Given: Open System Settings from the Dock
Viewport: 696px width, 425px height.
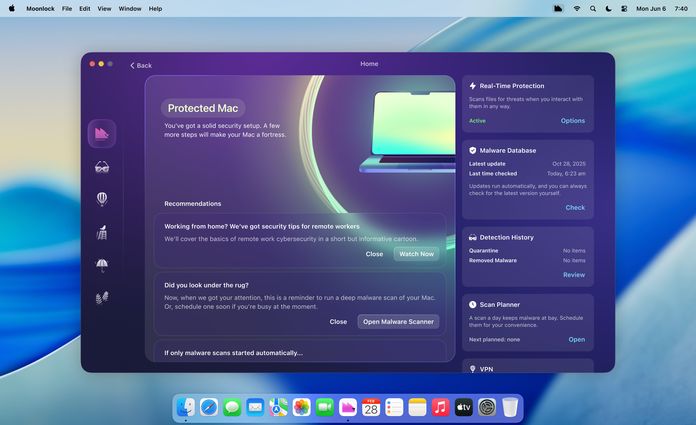Looking at the screenshot, I should click(487, 407).
